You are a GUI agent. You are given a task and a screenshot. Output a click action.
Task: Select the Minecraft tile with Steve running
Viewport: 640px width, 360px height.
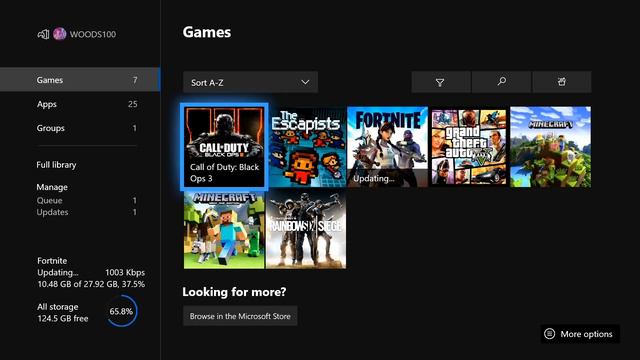click(x=224, y=229)
